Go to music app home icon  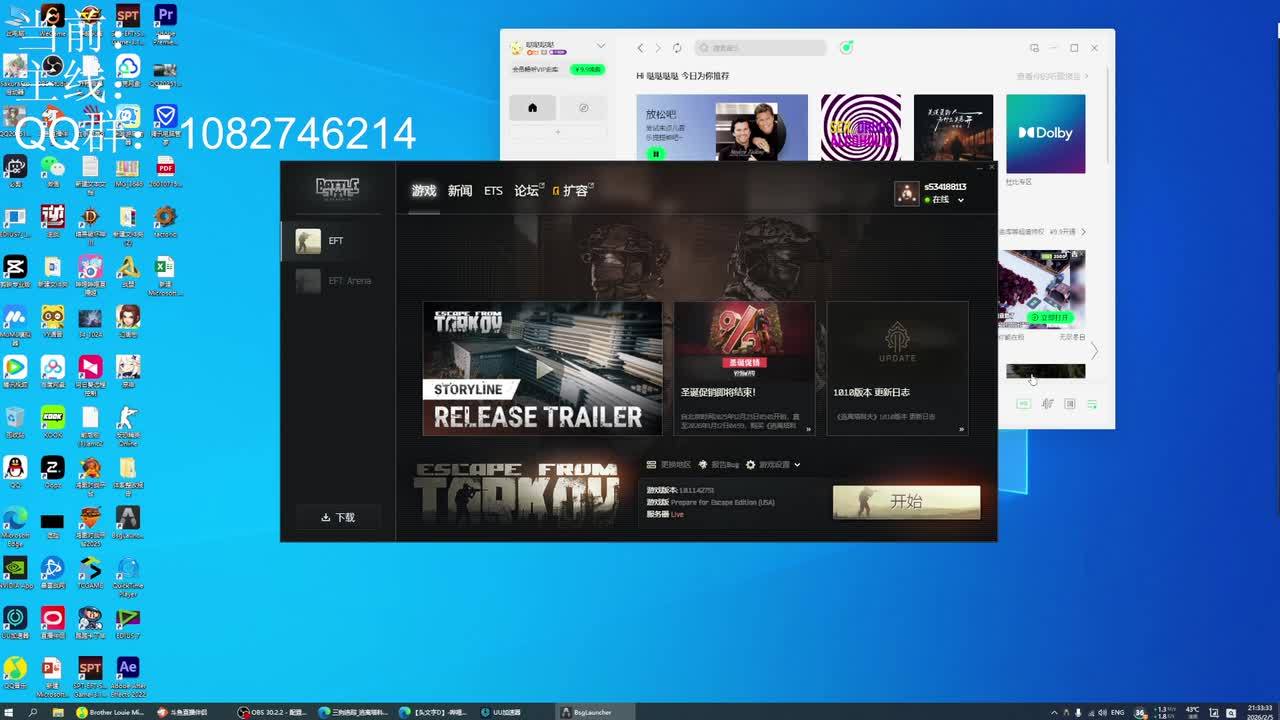pos(532,108)
